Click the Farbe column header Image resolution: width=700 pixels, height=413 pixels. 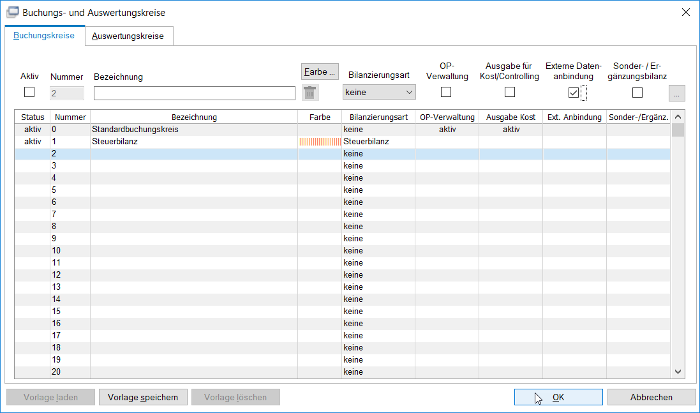[x=320, y=117]
